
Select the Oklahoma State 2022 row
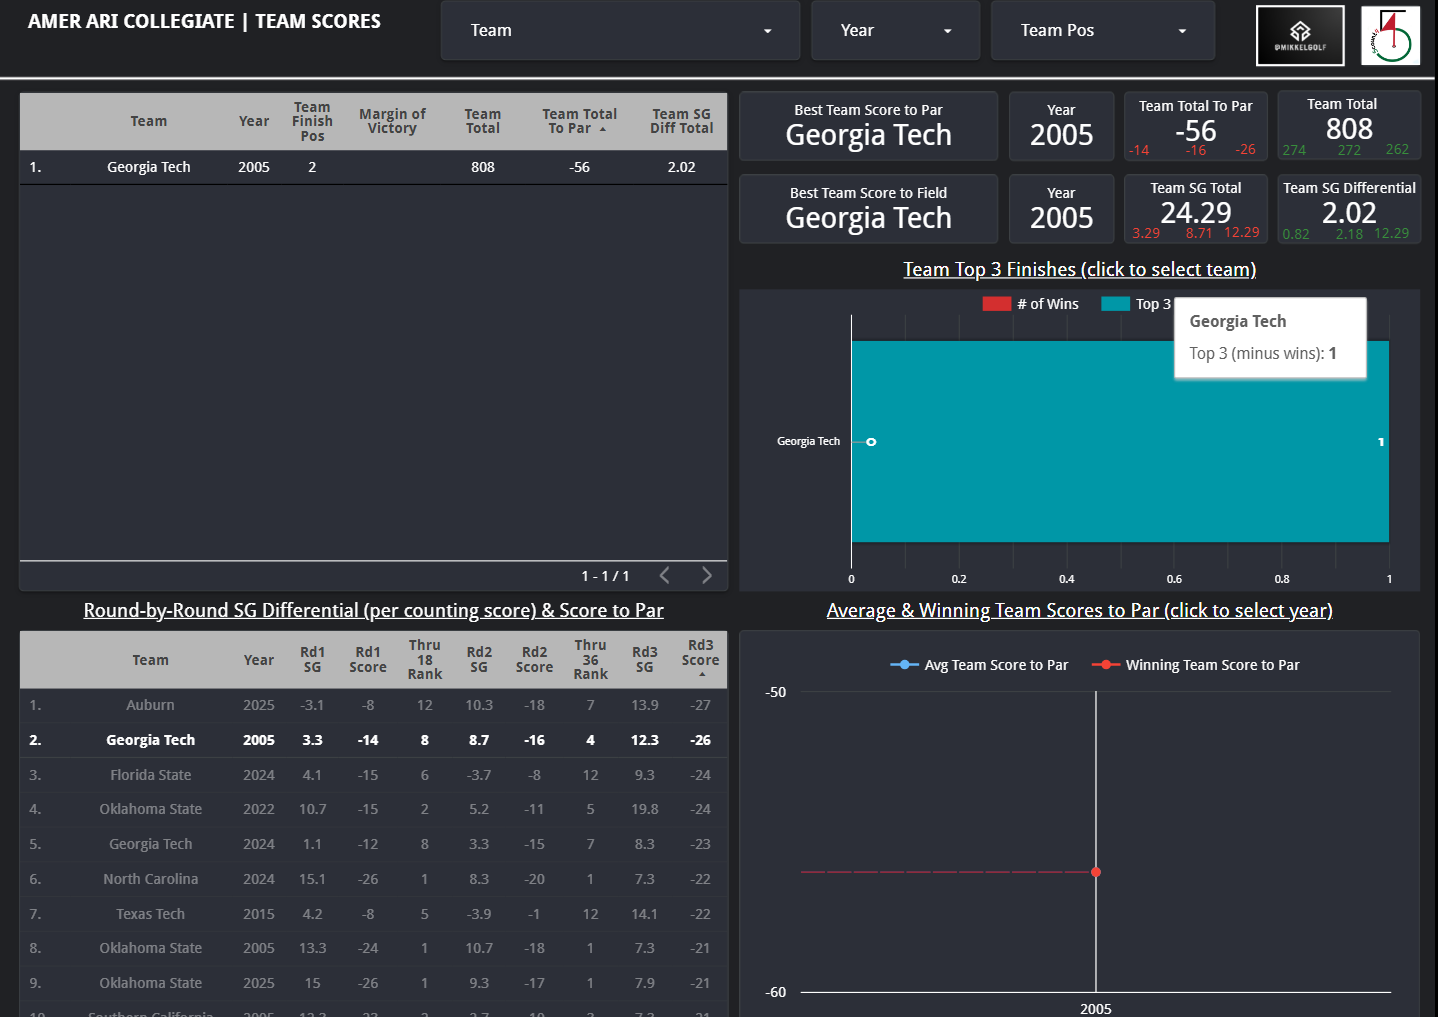click(x=373, y=809)
